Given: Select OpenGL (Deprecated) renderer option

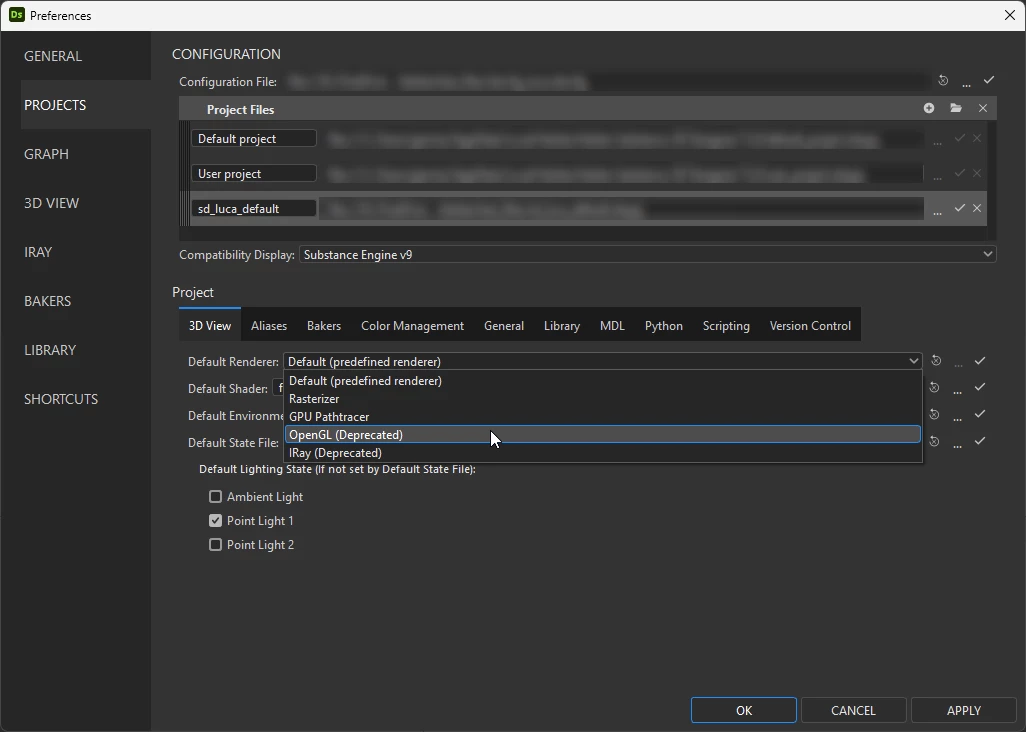Looking at the screenshot, I should pyautogui.click(x=603, y=434).
